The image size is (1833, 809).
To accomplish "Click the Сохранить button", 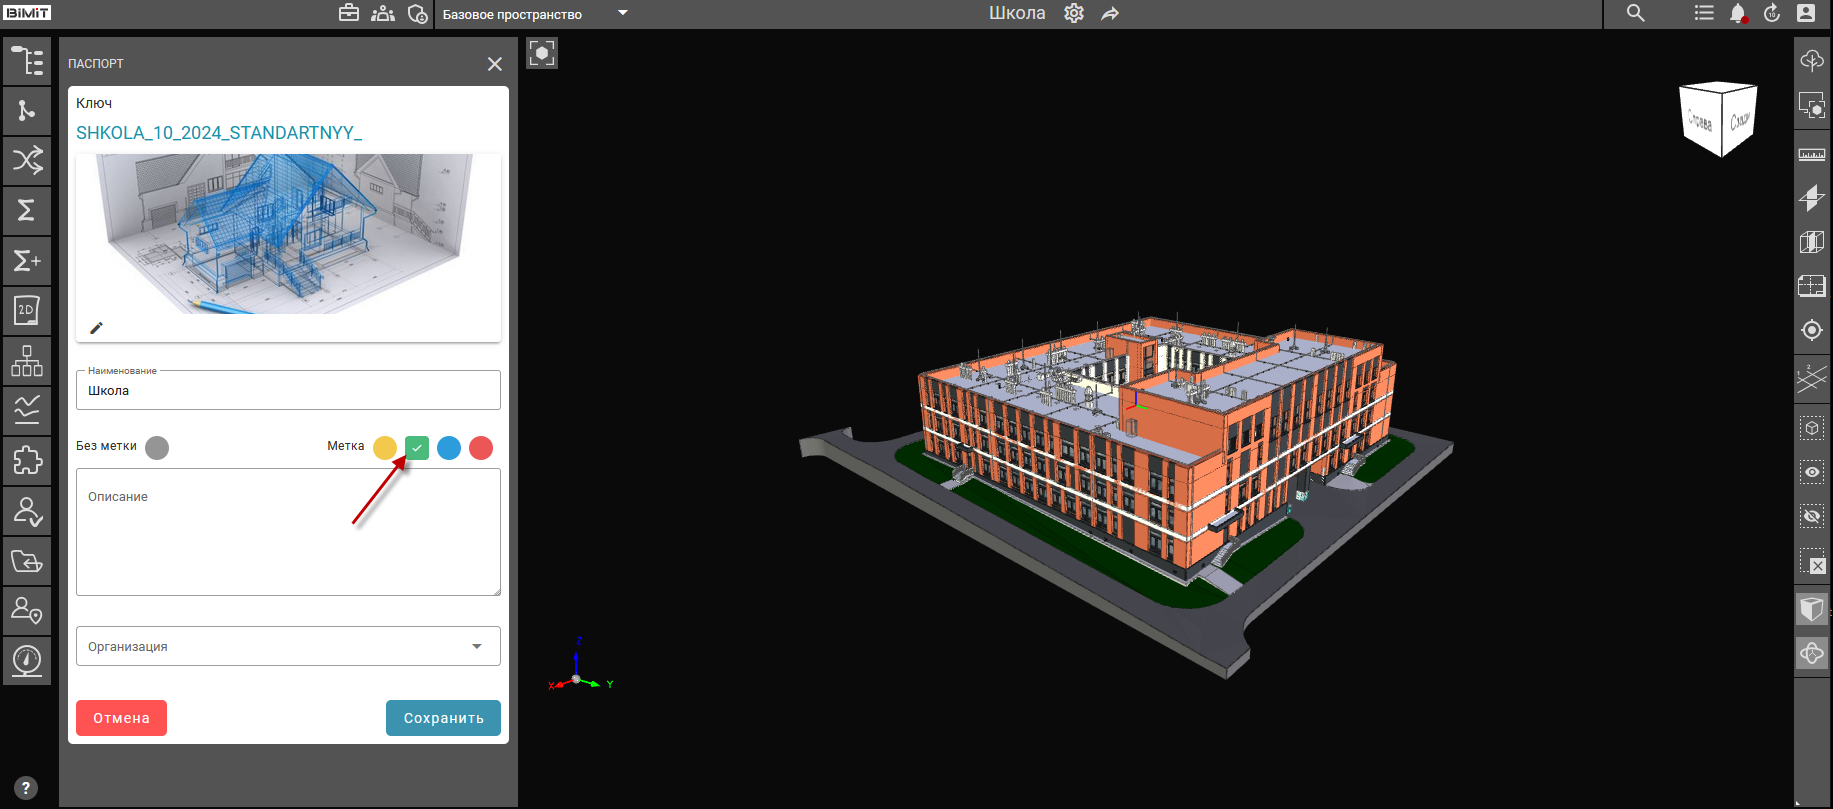I will [x=443, y=718].
